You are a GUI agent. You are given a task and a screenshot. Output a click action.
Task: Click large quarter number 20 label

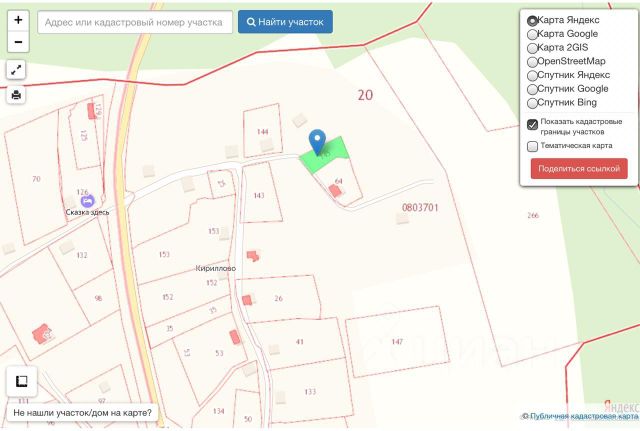tap(365, 96)
